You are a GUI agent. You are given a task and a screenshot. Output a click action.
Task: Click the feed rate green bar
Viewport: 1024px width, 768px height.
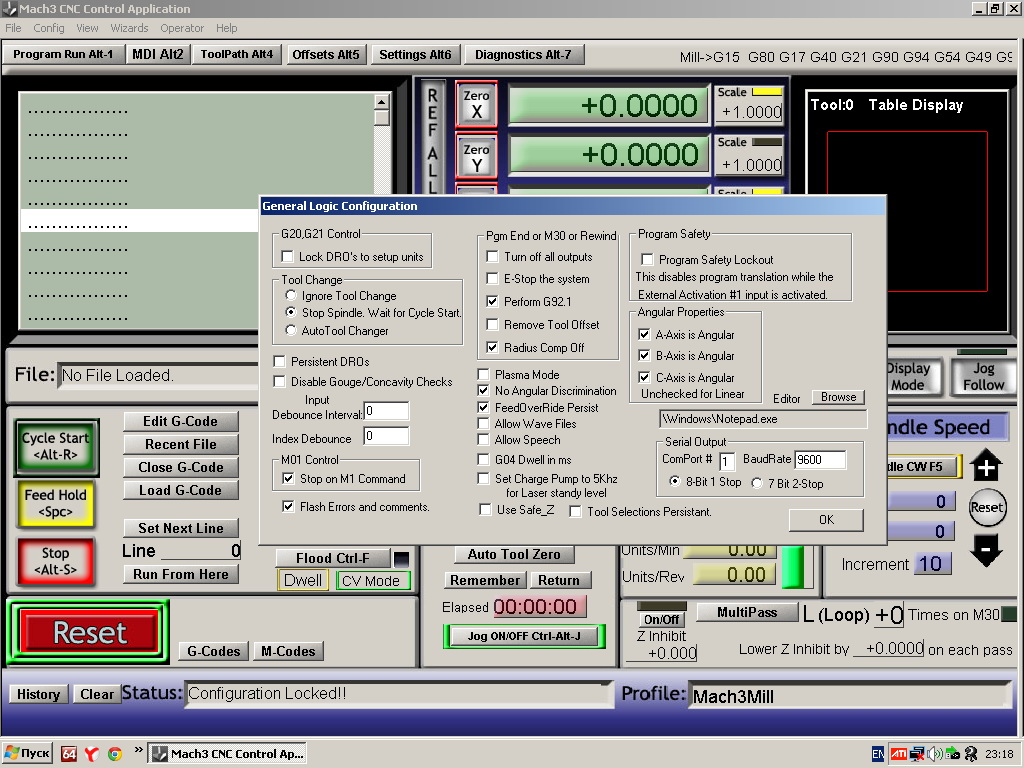click(793, 567)
